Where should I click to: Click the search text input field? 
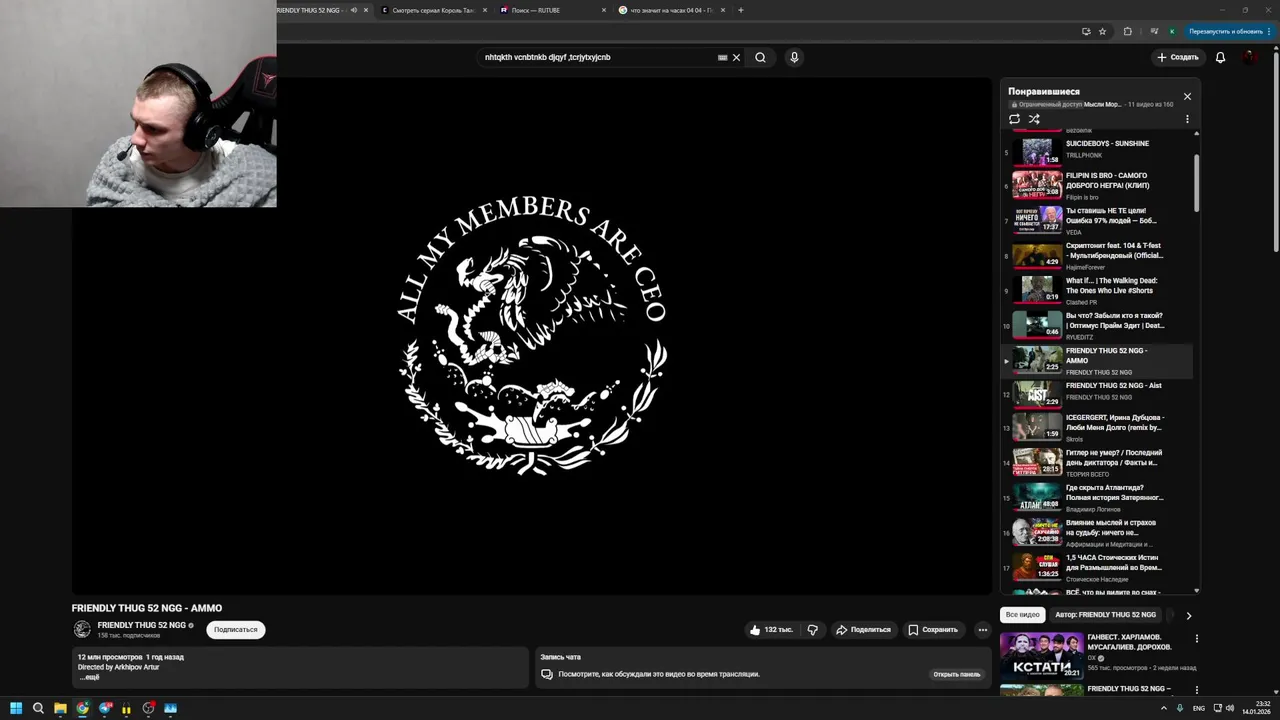(x=598, y=57)
